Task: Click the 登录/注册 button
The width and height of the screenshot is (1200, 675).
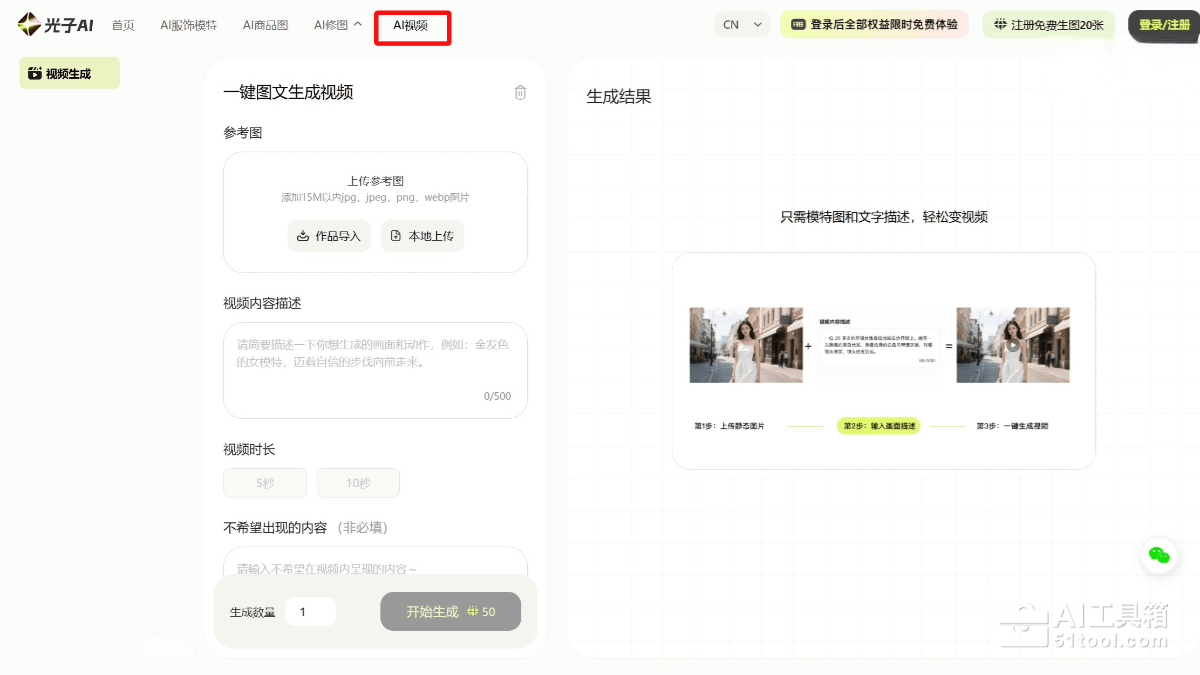Action: (x=1164, y=25)
